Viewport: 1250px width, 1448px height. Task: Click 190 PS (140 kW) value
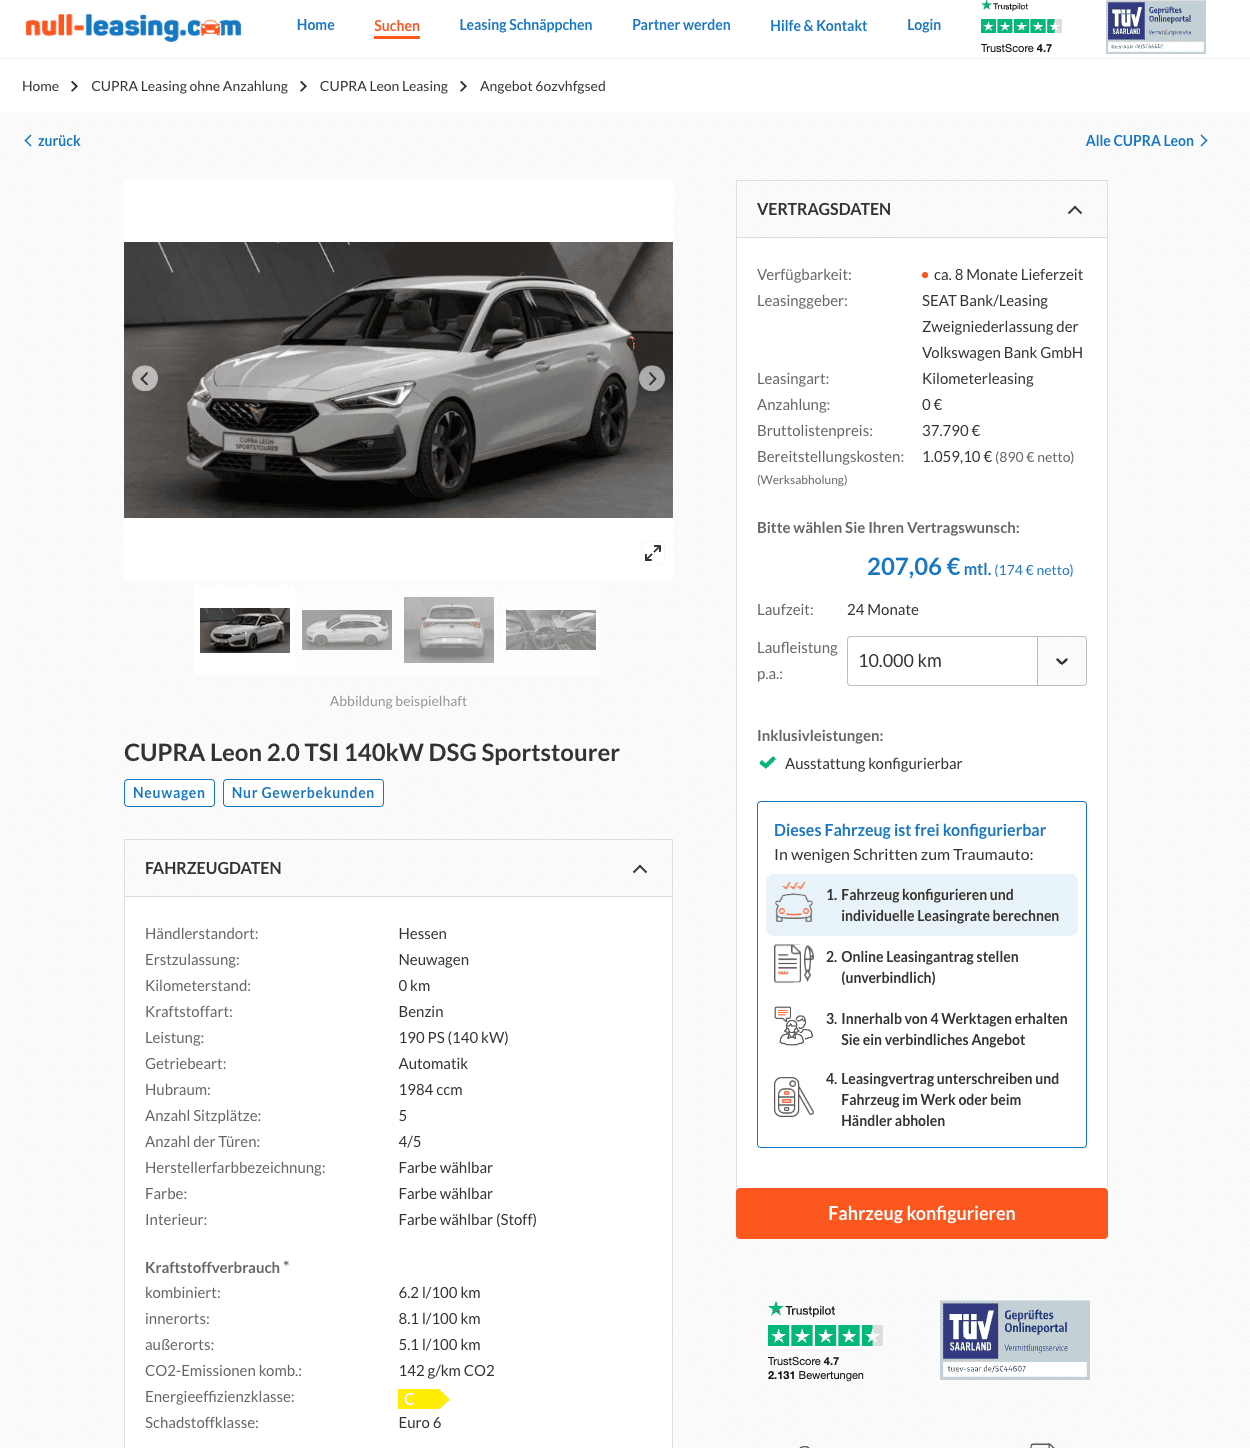453,1038
